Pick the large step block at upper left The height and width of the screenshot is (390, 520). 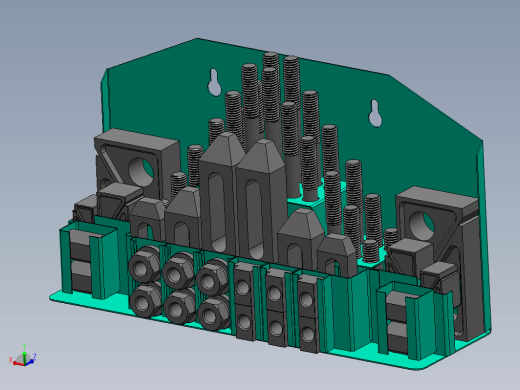(137, 162)
